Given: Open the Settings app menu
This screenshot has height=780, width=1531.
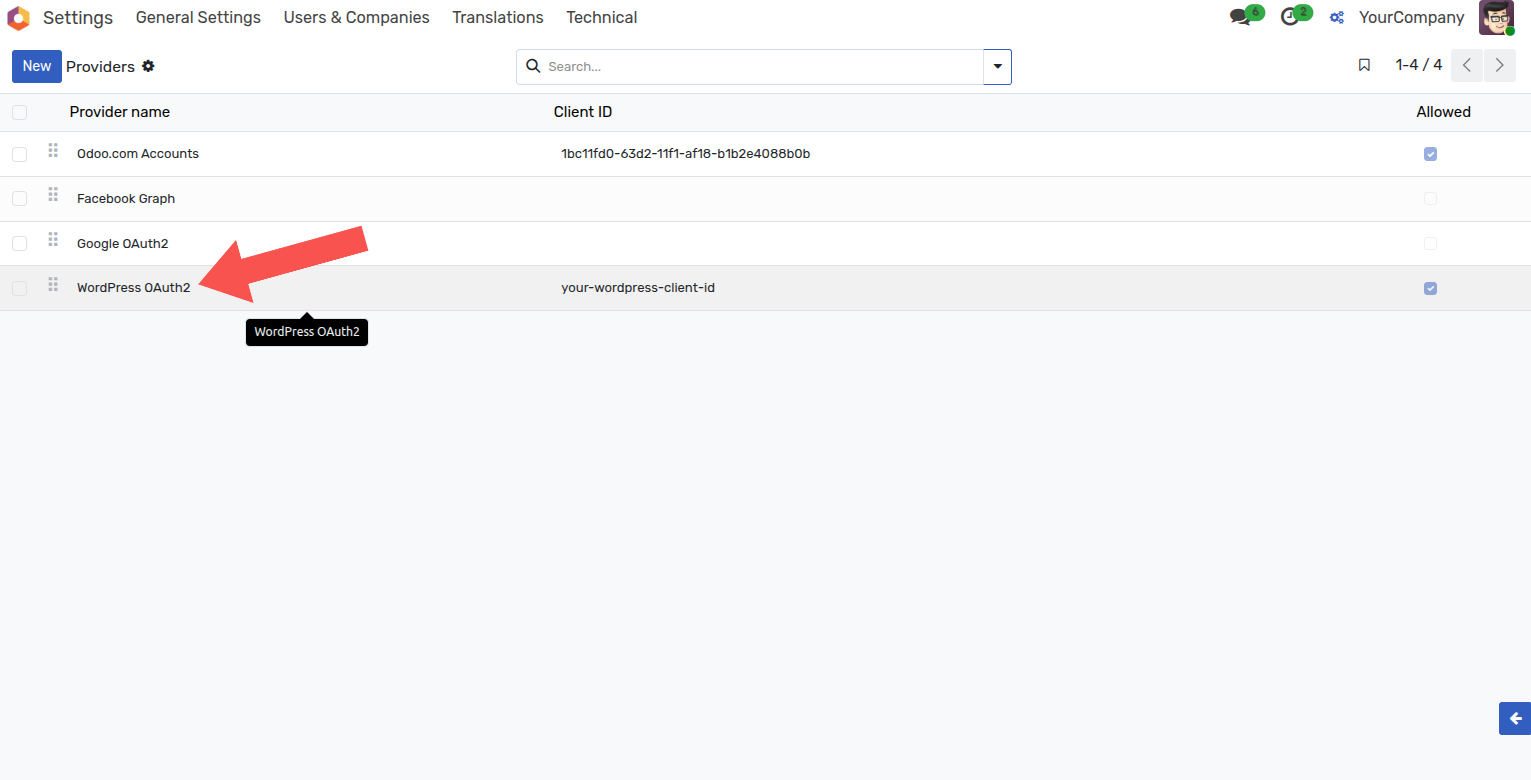Looking at the screenshot, I should point(78,17).
